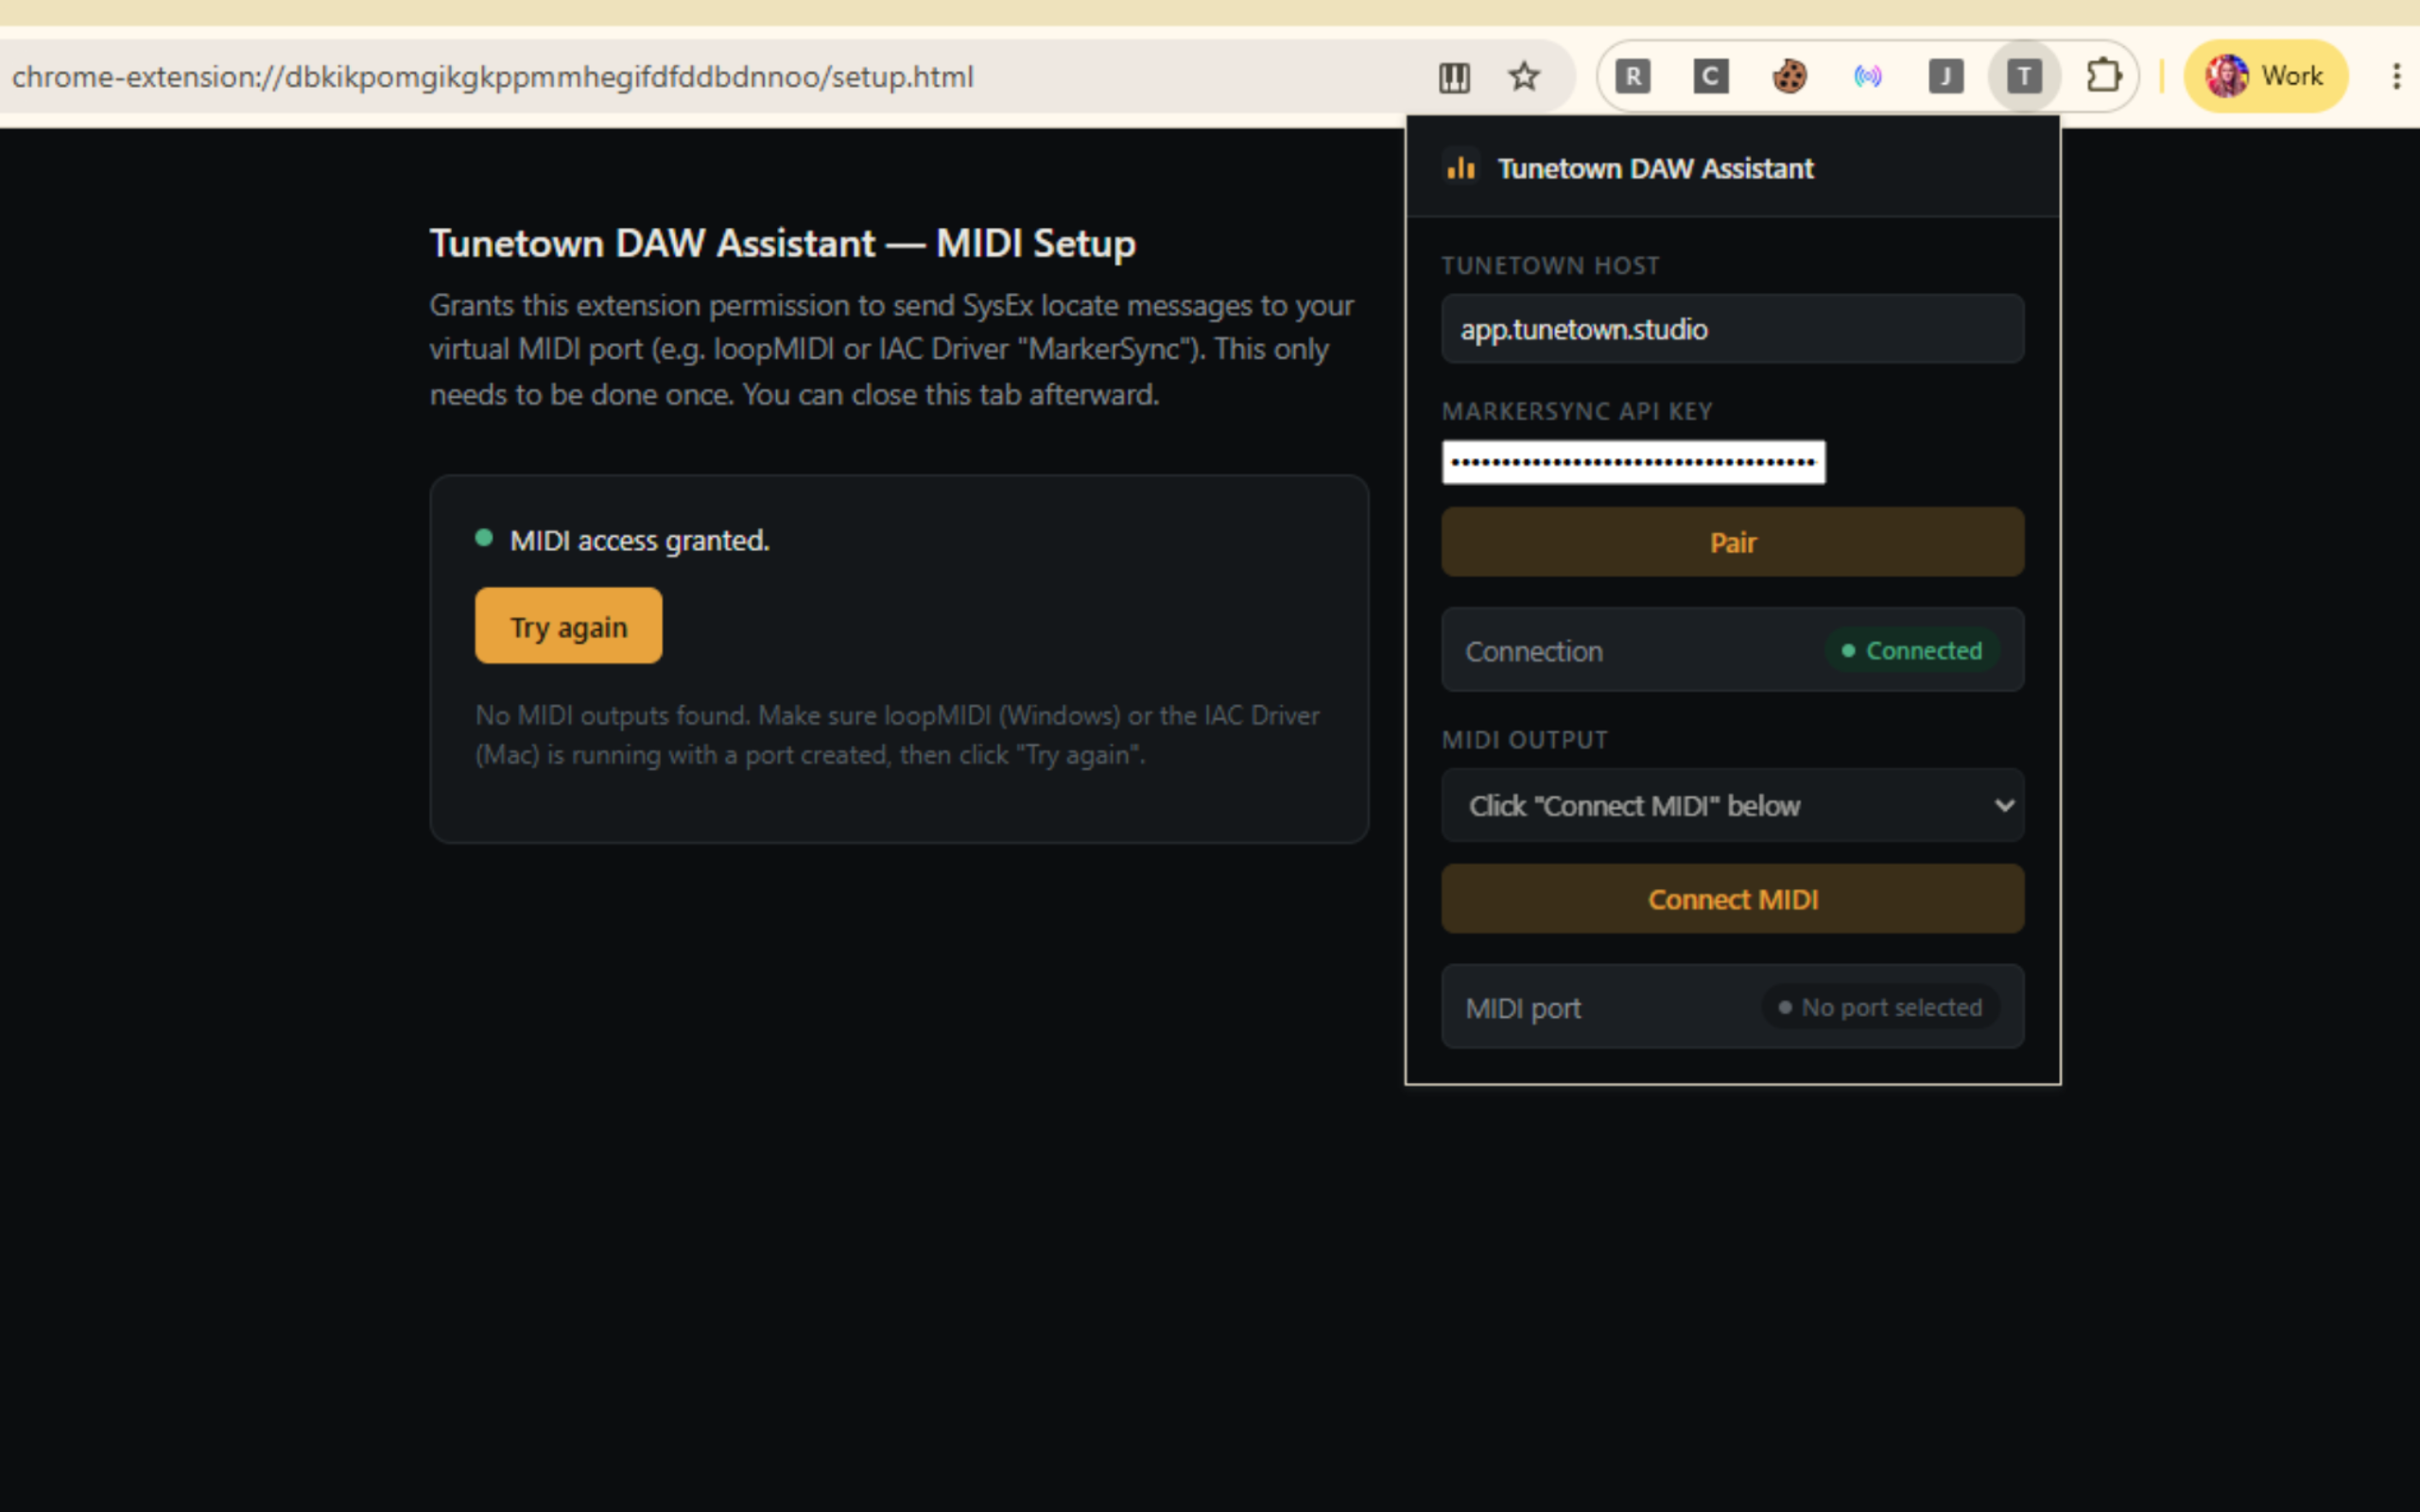The height and width of the screenshot is (1512, 2420).
Task: Toggle the T Tunetown extension icon
Action: pyautogui.click(x=2024, y=77)
